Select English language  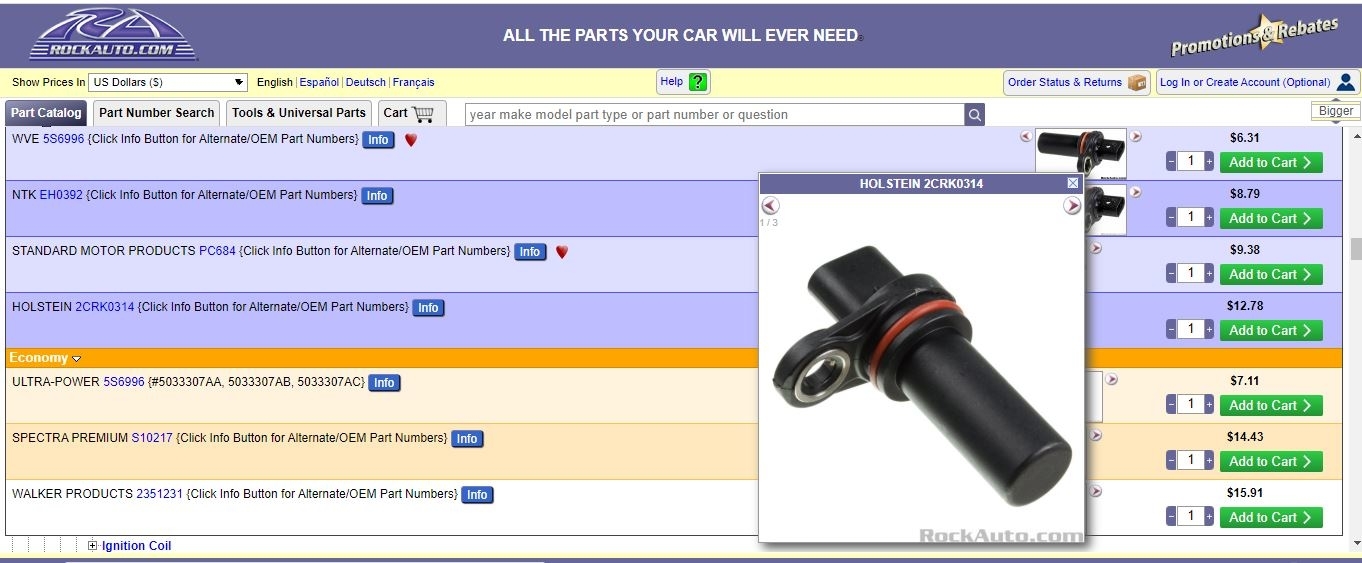coord(275,83)
